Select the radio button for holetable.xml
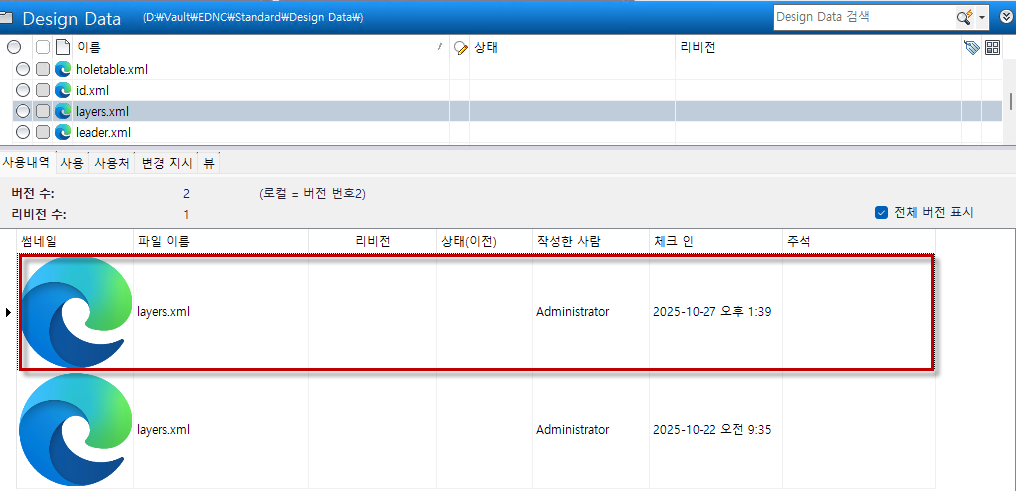 23,69
